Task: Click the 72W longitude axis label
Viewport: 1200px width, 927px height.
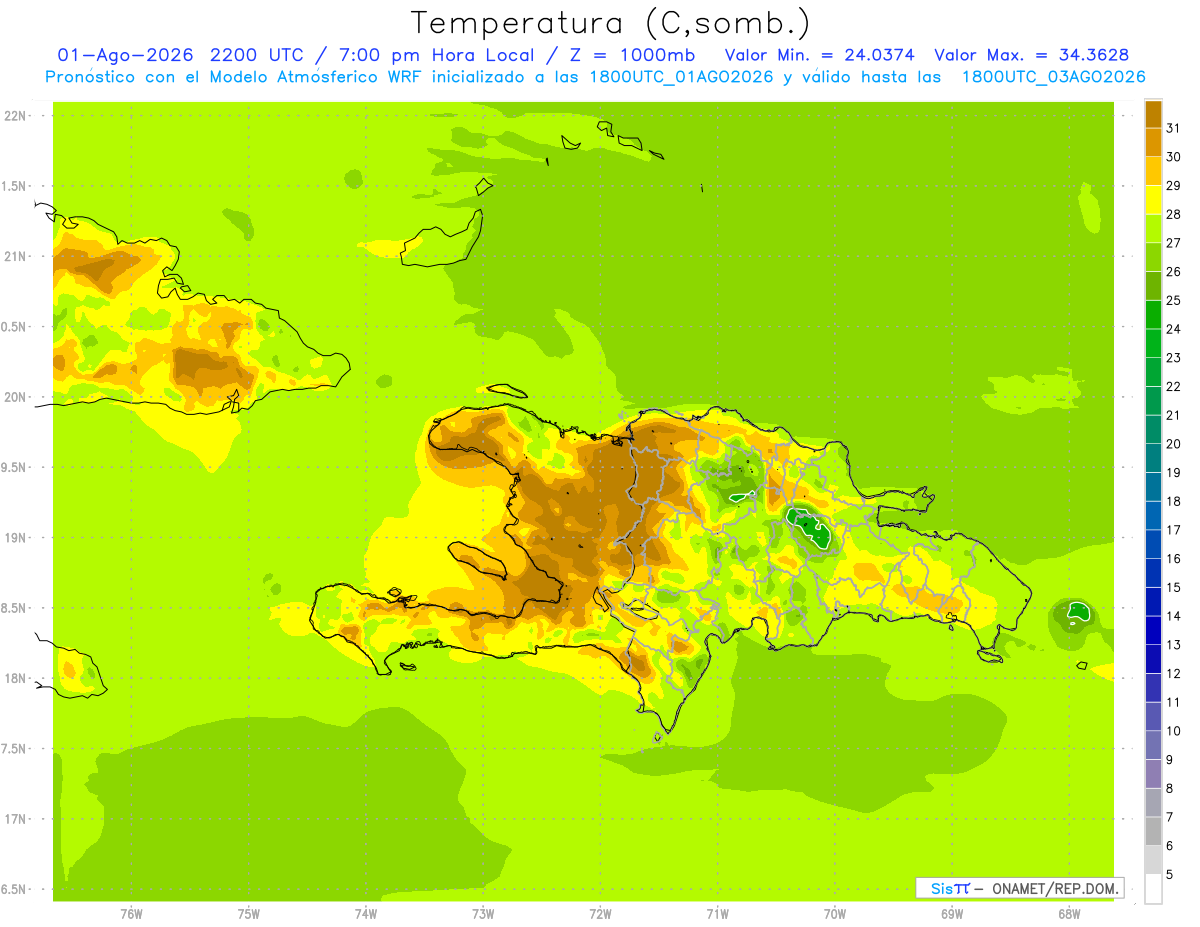Action: click(x=600, y=913)
